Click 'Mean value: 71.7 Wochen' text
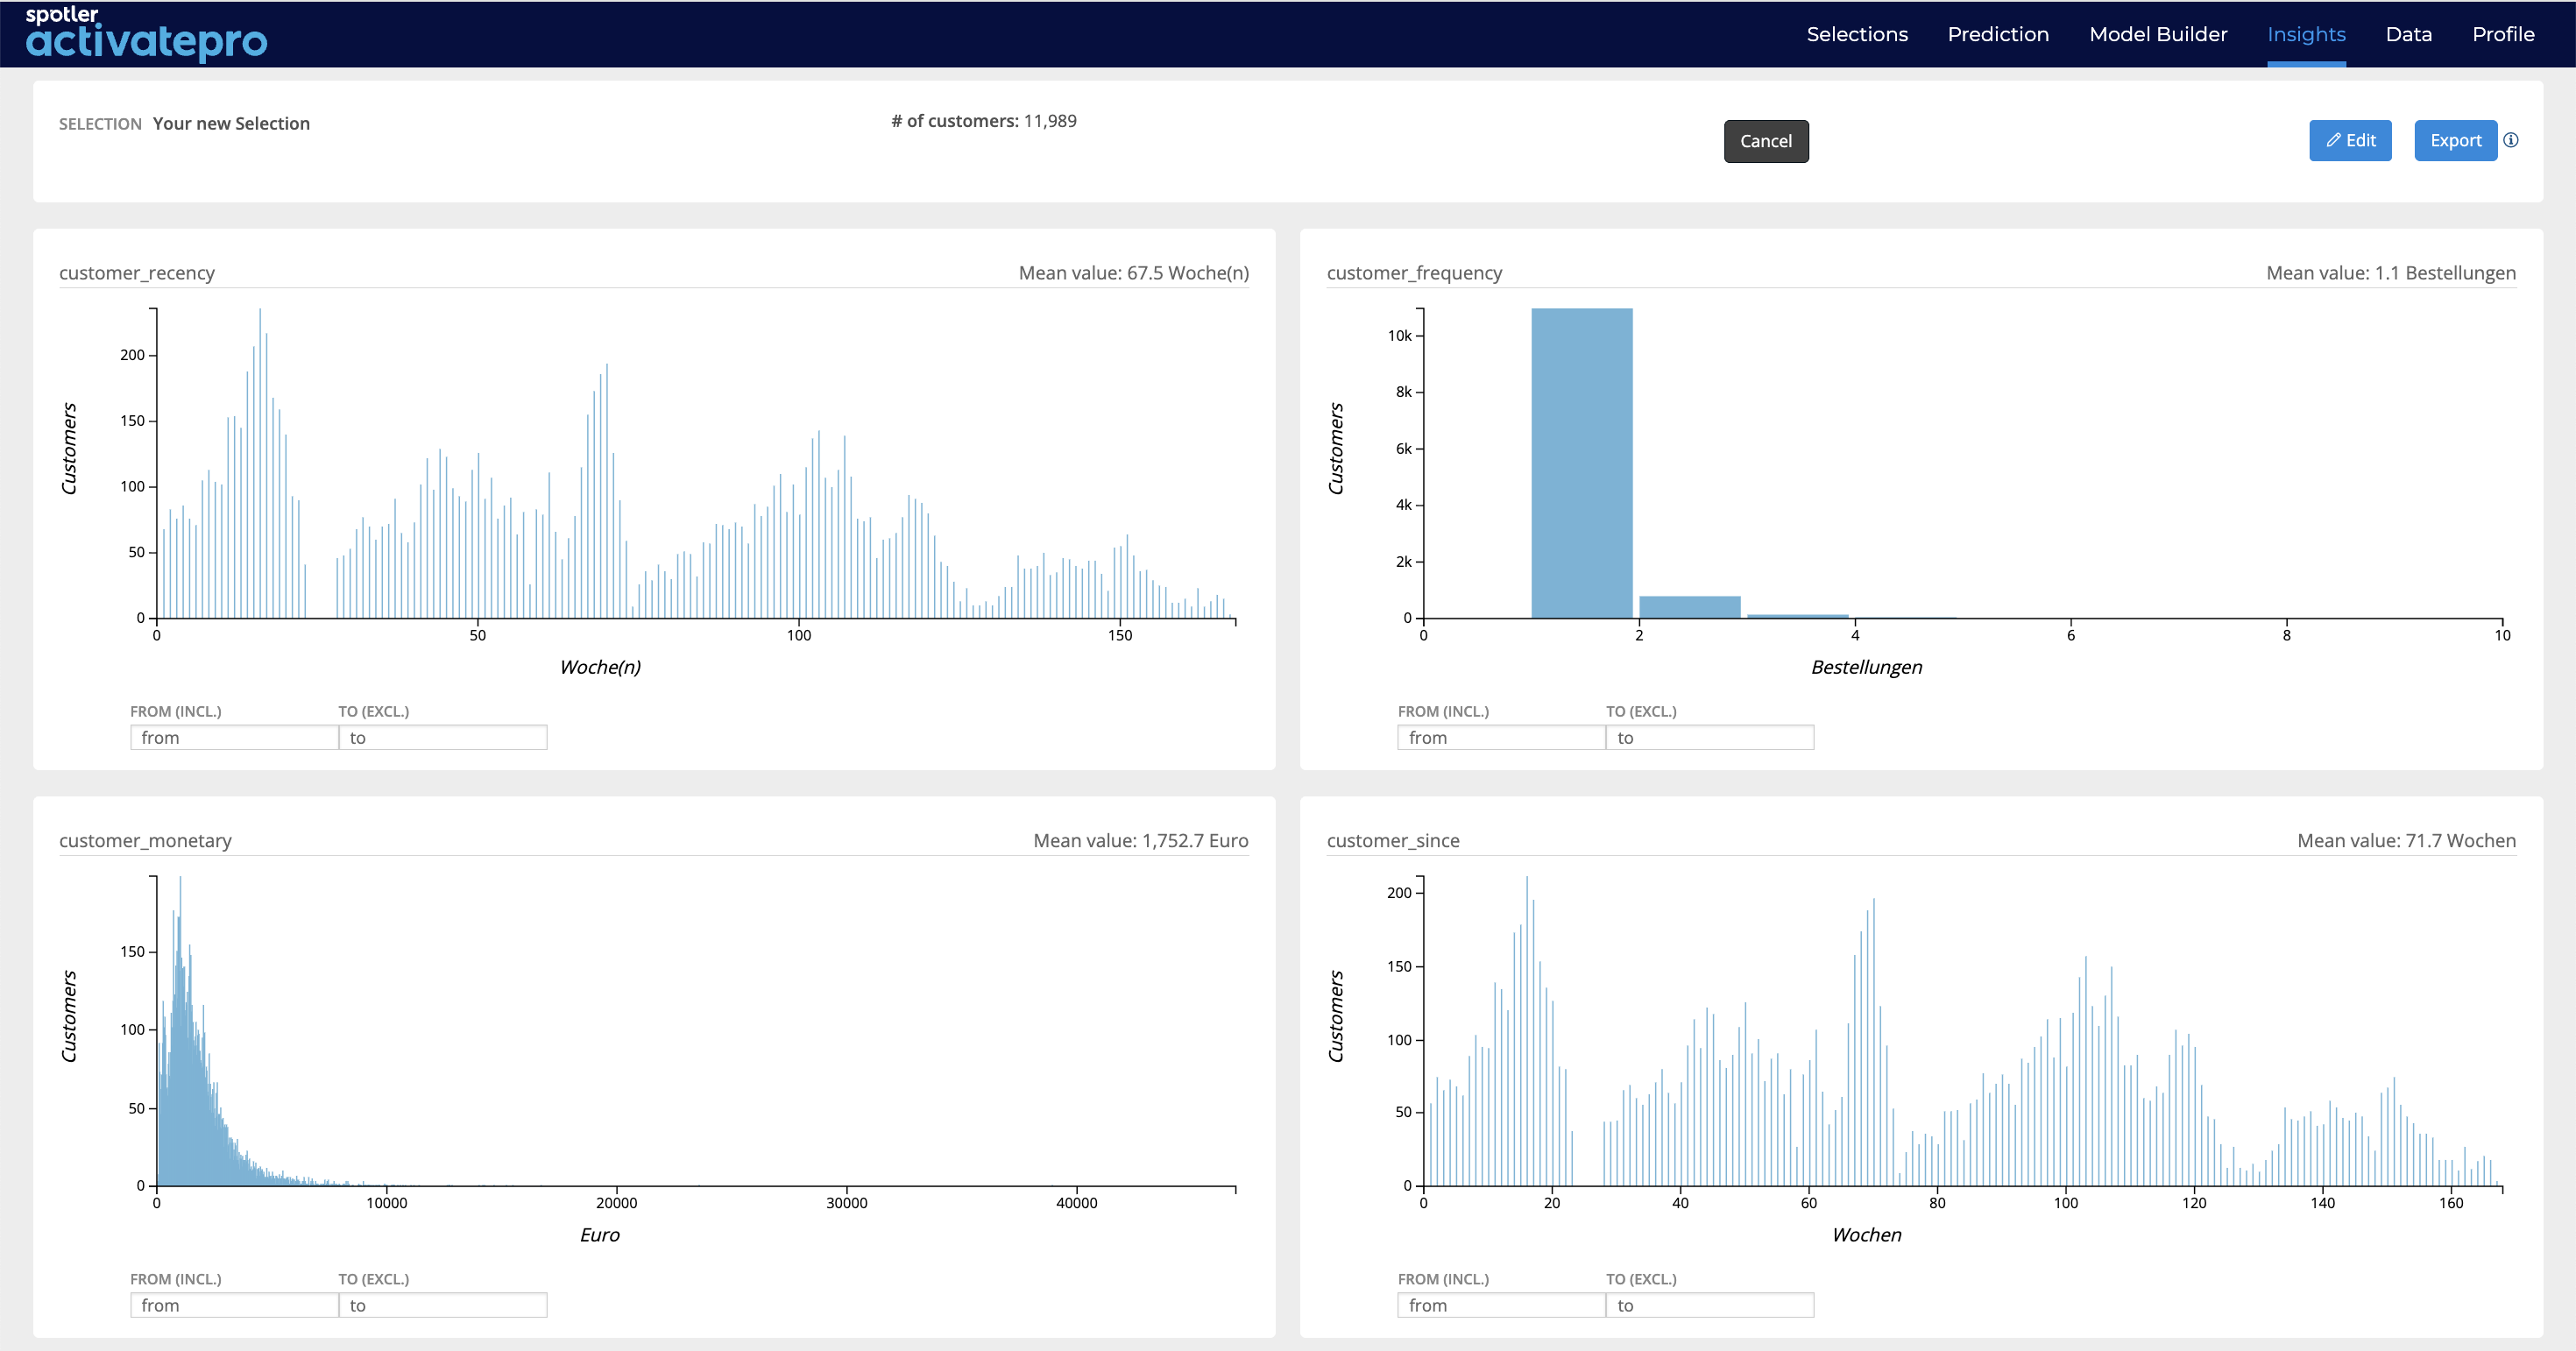The image size is (2576, 1351). (2407, 841)
